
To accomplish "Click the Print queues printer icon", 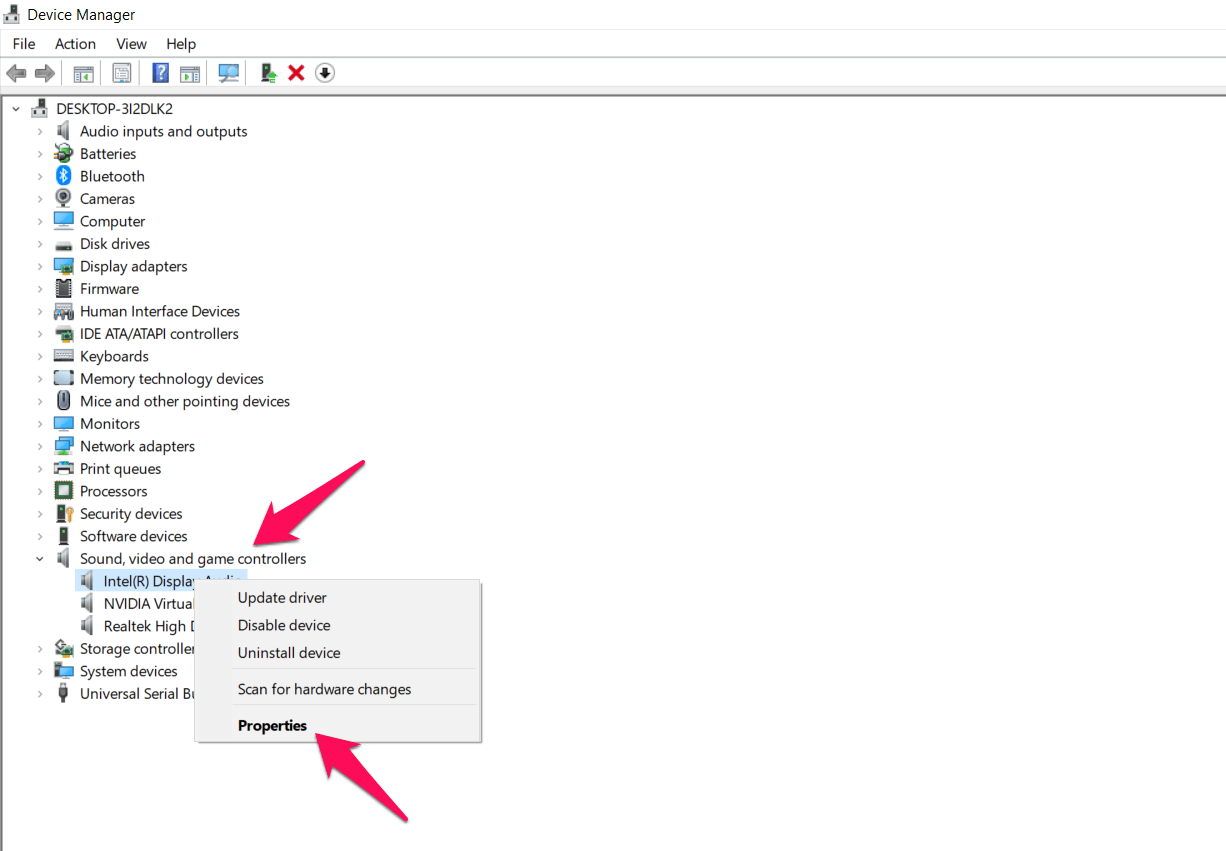I will pos(64,469).
